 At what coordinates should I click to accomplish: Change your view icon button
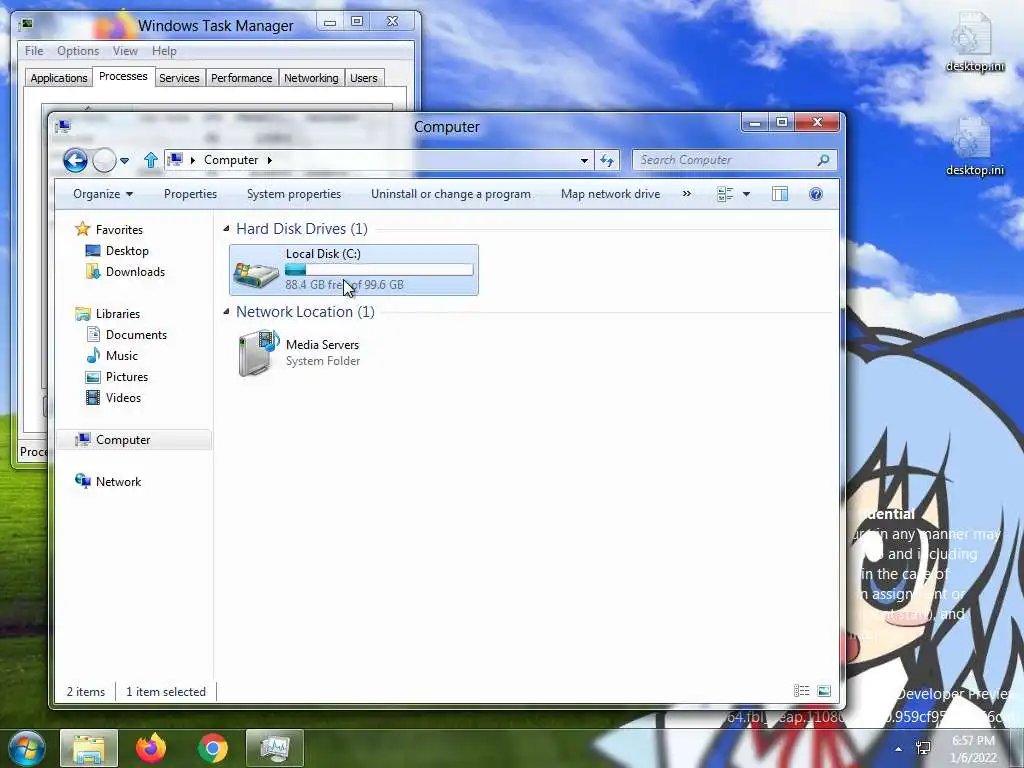pyautogui.click(x=725, y=194)
